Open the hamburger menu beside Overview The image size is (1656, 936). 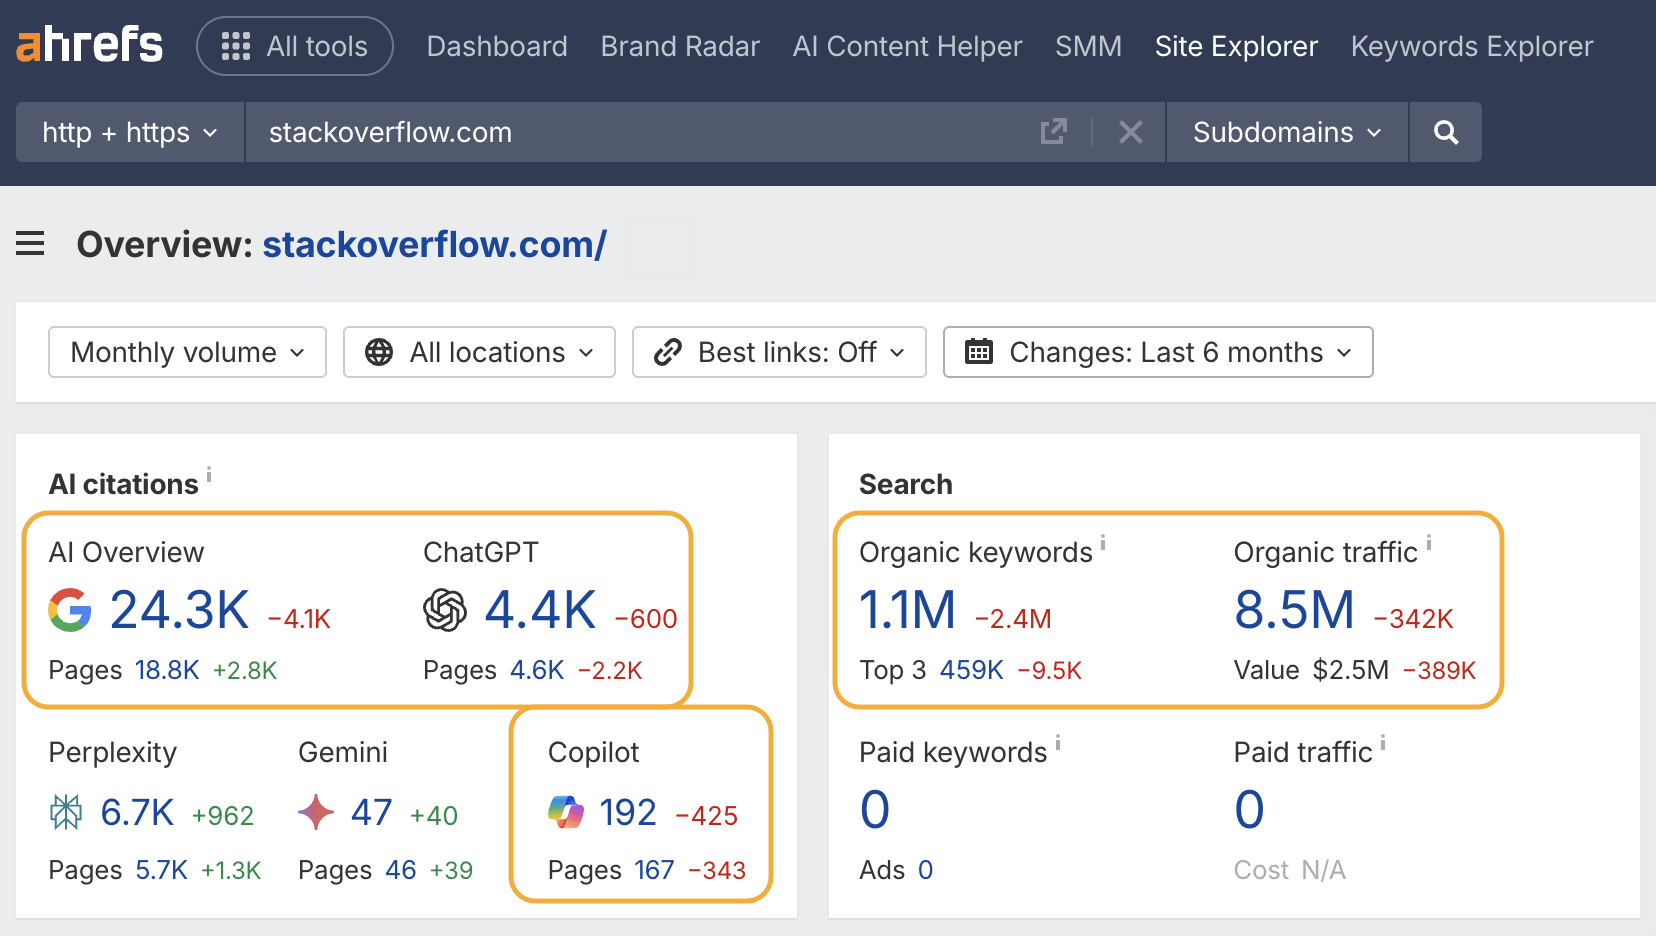coord(30,244)
